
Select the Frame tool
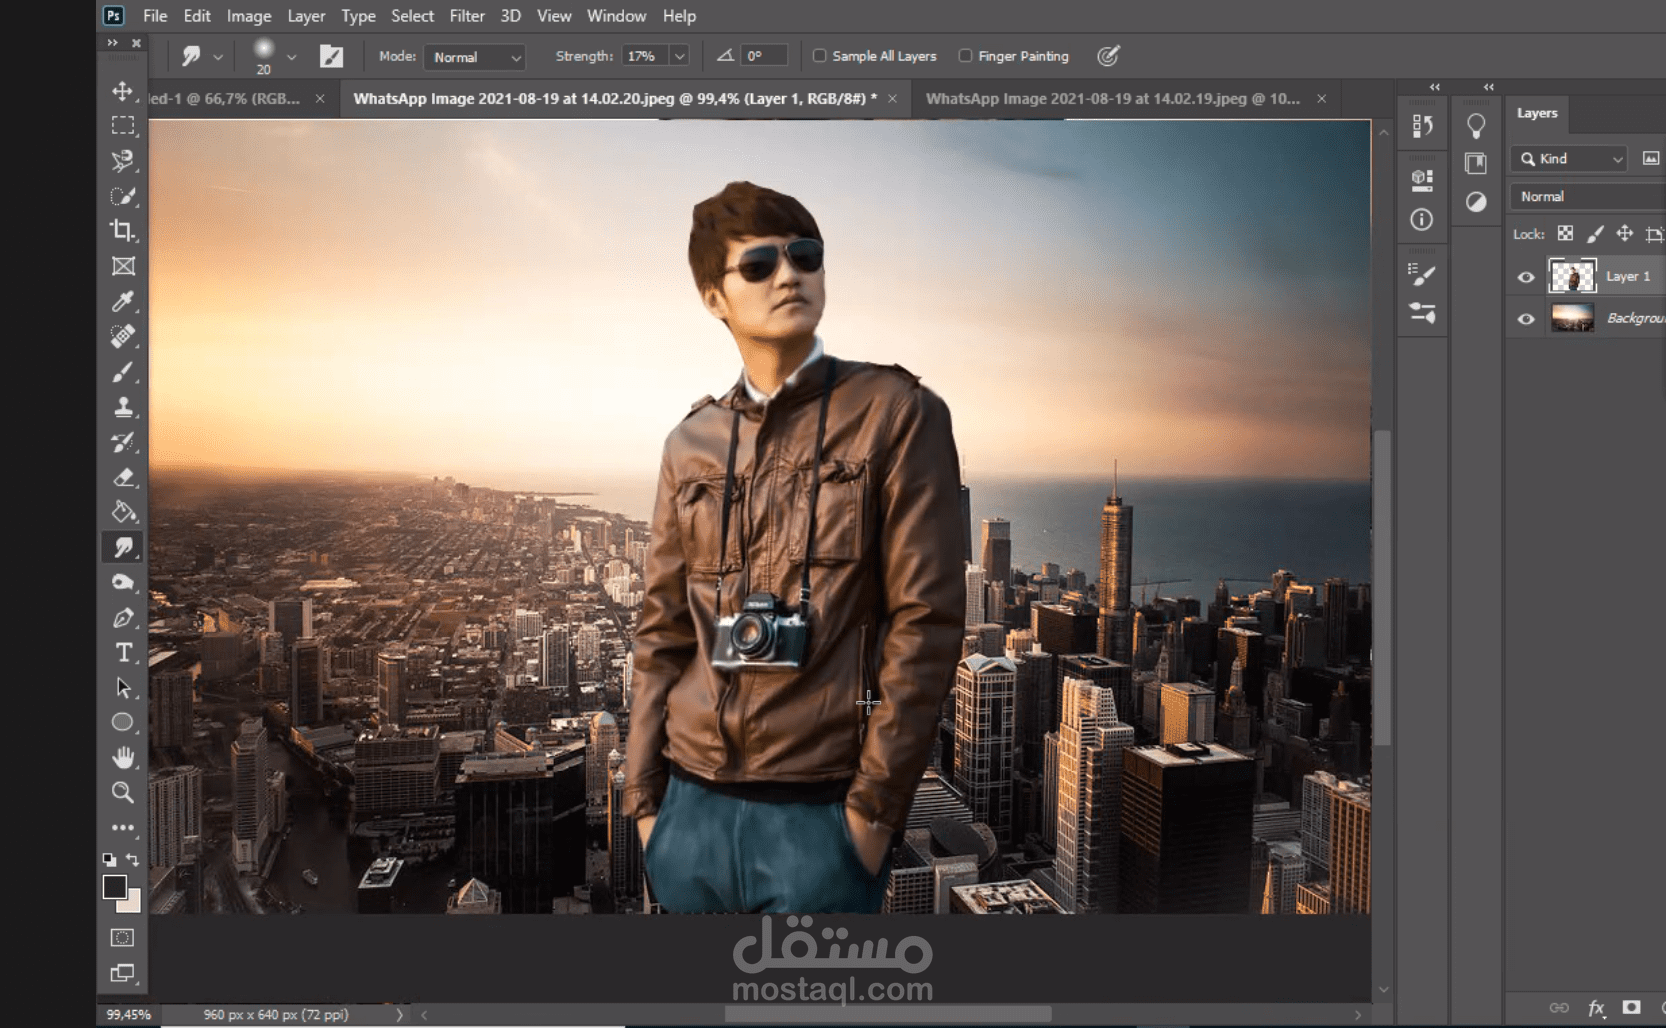tap(123, 266)
